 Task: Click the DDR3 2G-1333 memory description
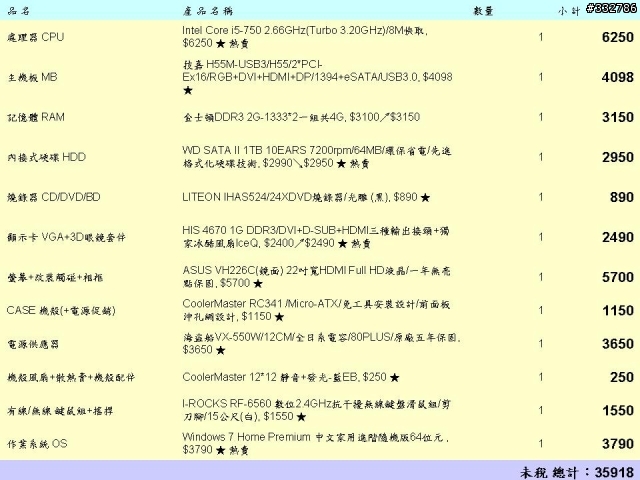tap(301, 117)
